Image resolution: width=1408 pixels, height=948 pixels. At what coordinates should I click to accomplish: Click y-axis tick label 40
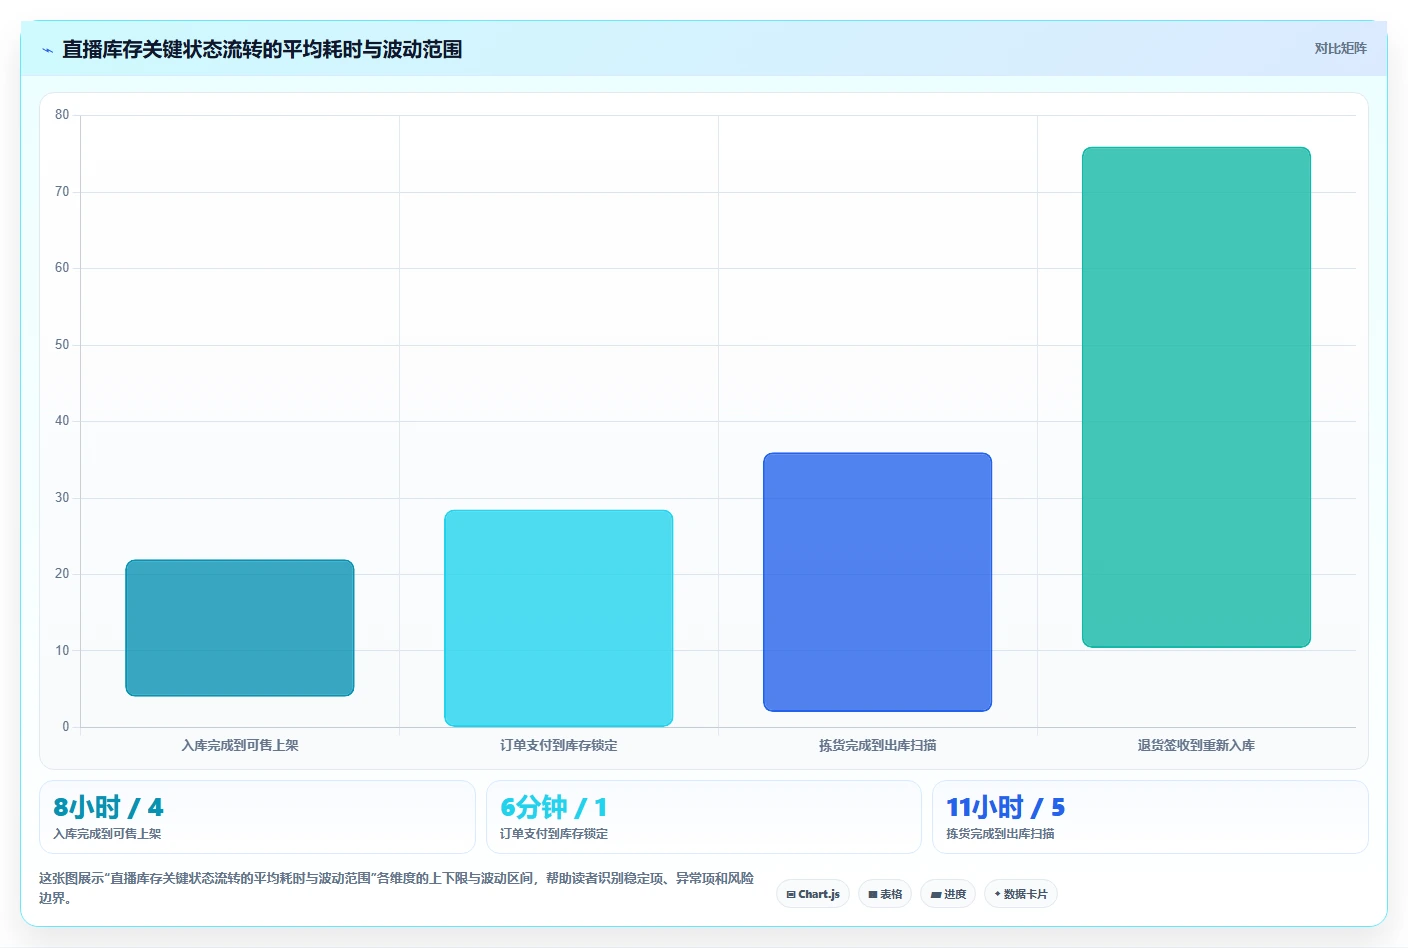[x=62, y=421]
